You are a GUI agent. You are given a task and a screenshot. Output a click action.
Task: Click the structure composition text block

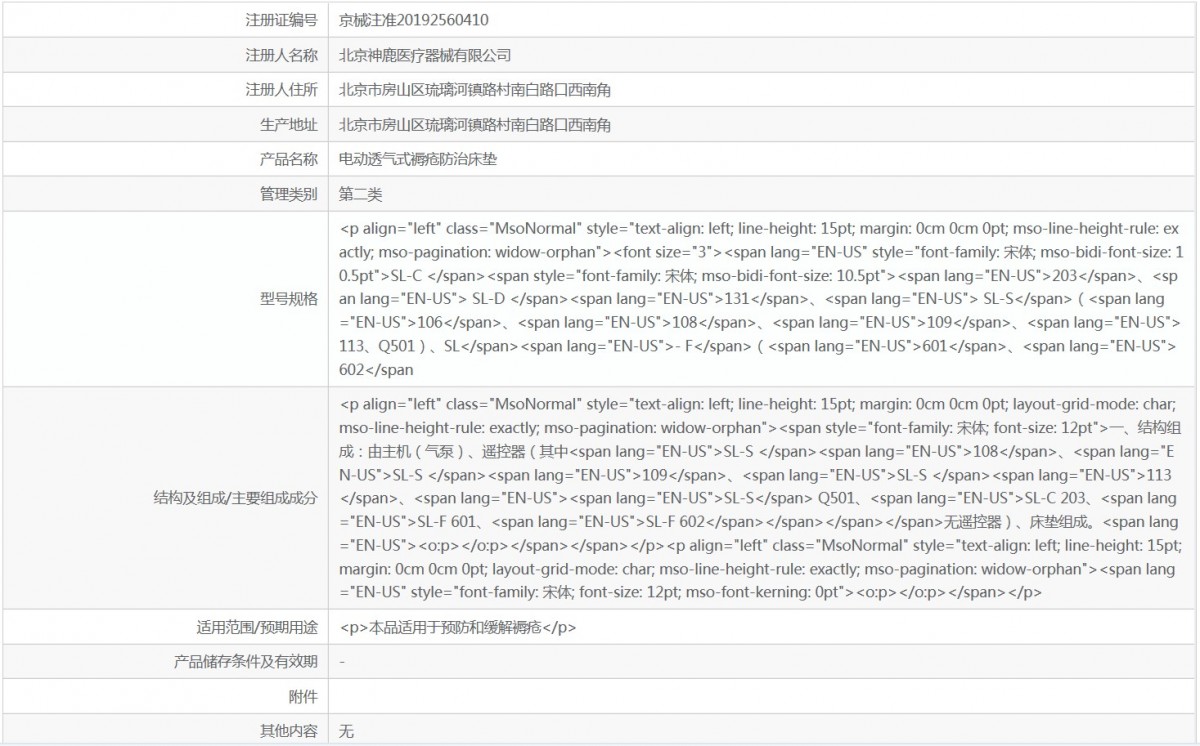762,498
